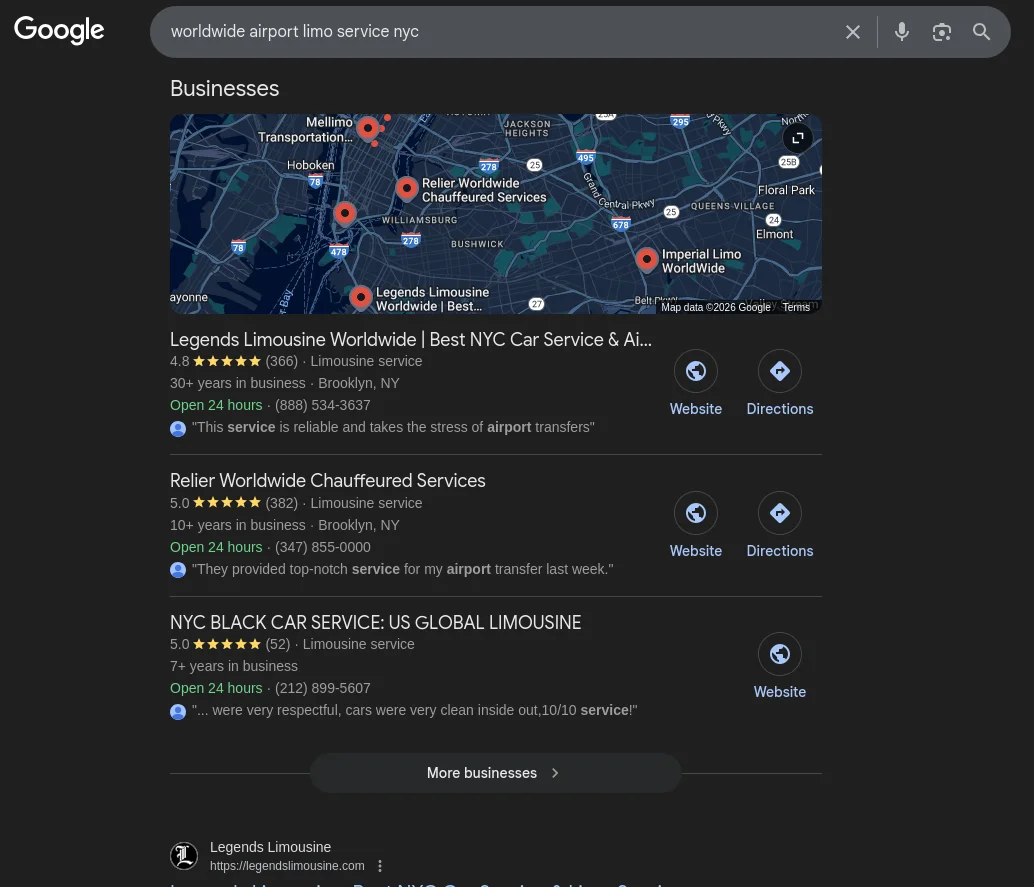This screenshot has height=887, width=1034.
Task: Open Relier Worldwide website globe icon
Action: coord(696,513)
